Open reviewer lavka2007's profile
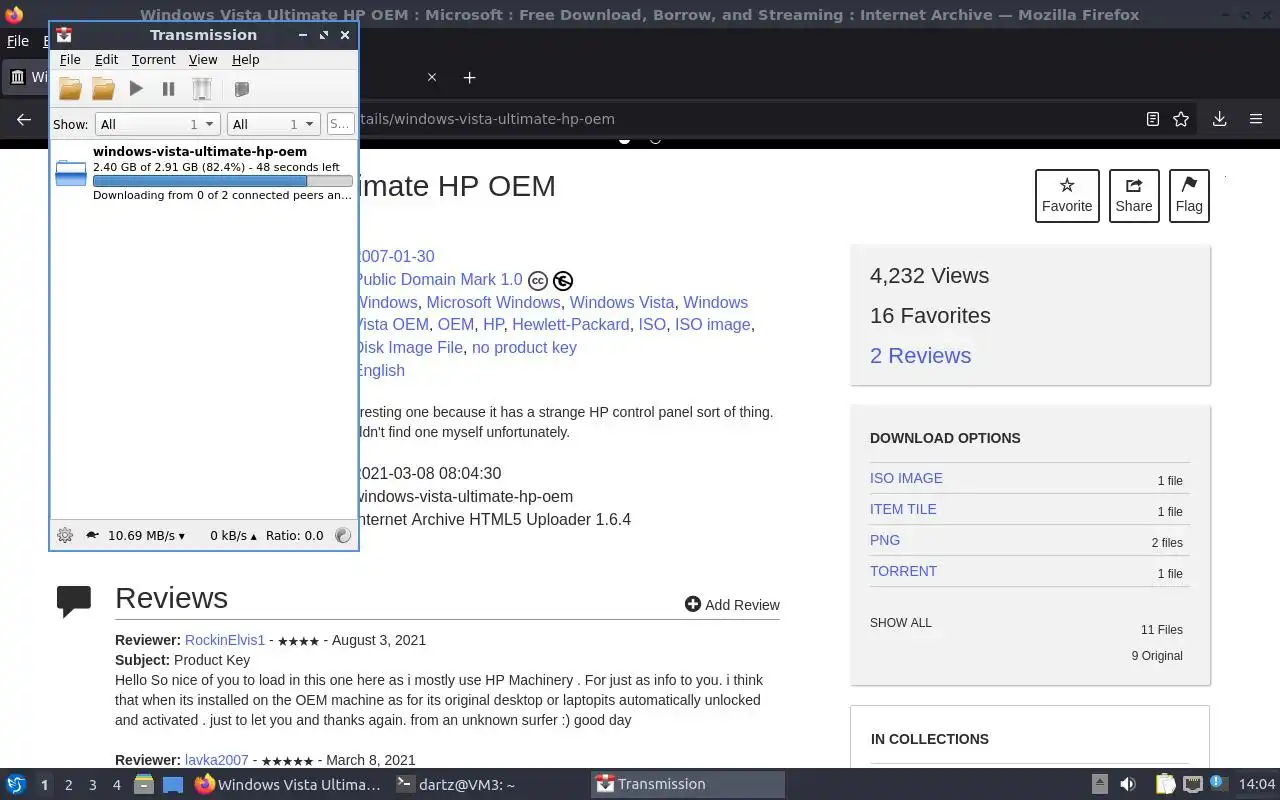Image resolution: width=1280 pixels, height=800 pixels. tap(216, 760)
